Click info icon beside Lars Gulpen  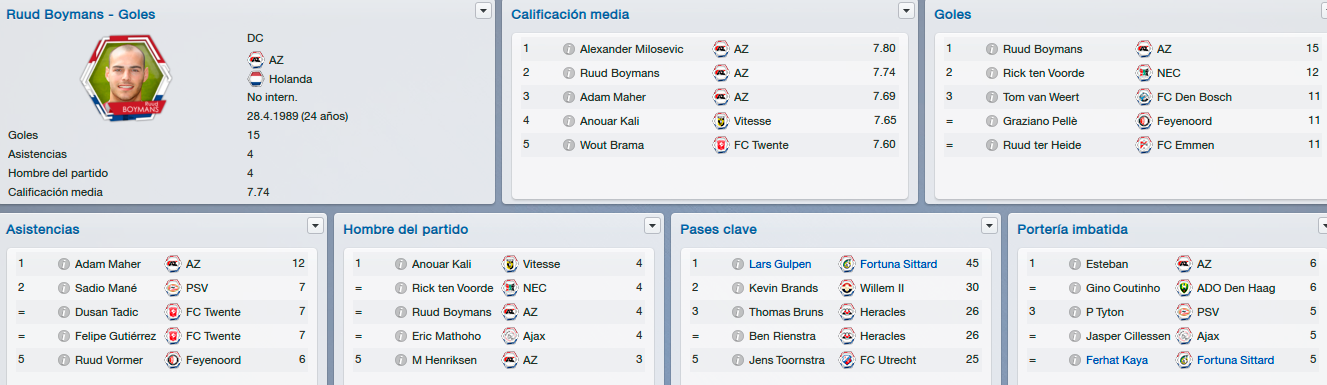pos(738,265)
